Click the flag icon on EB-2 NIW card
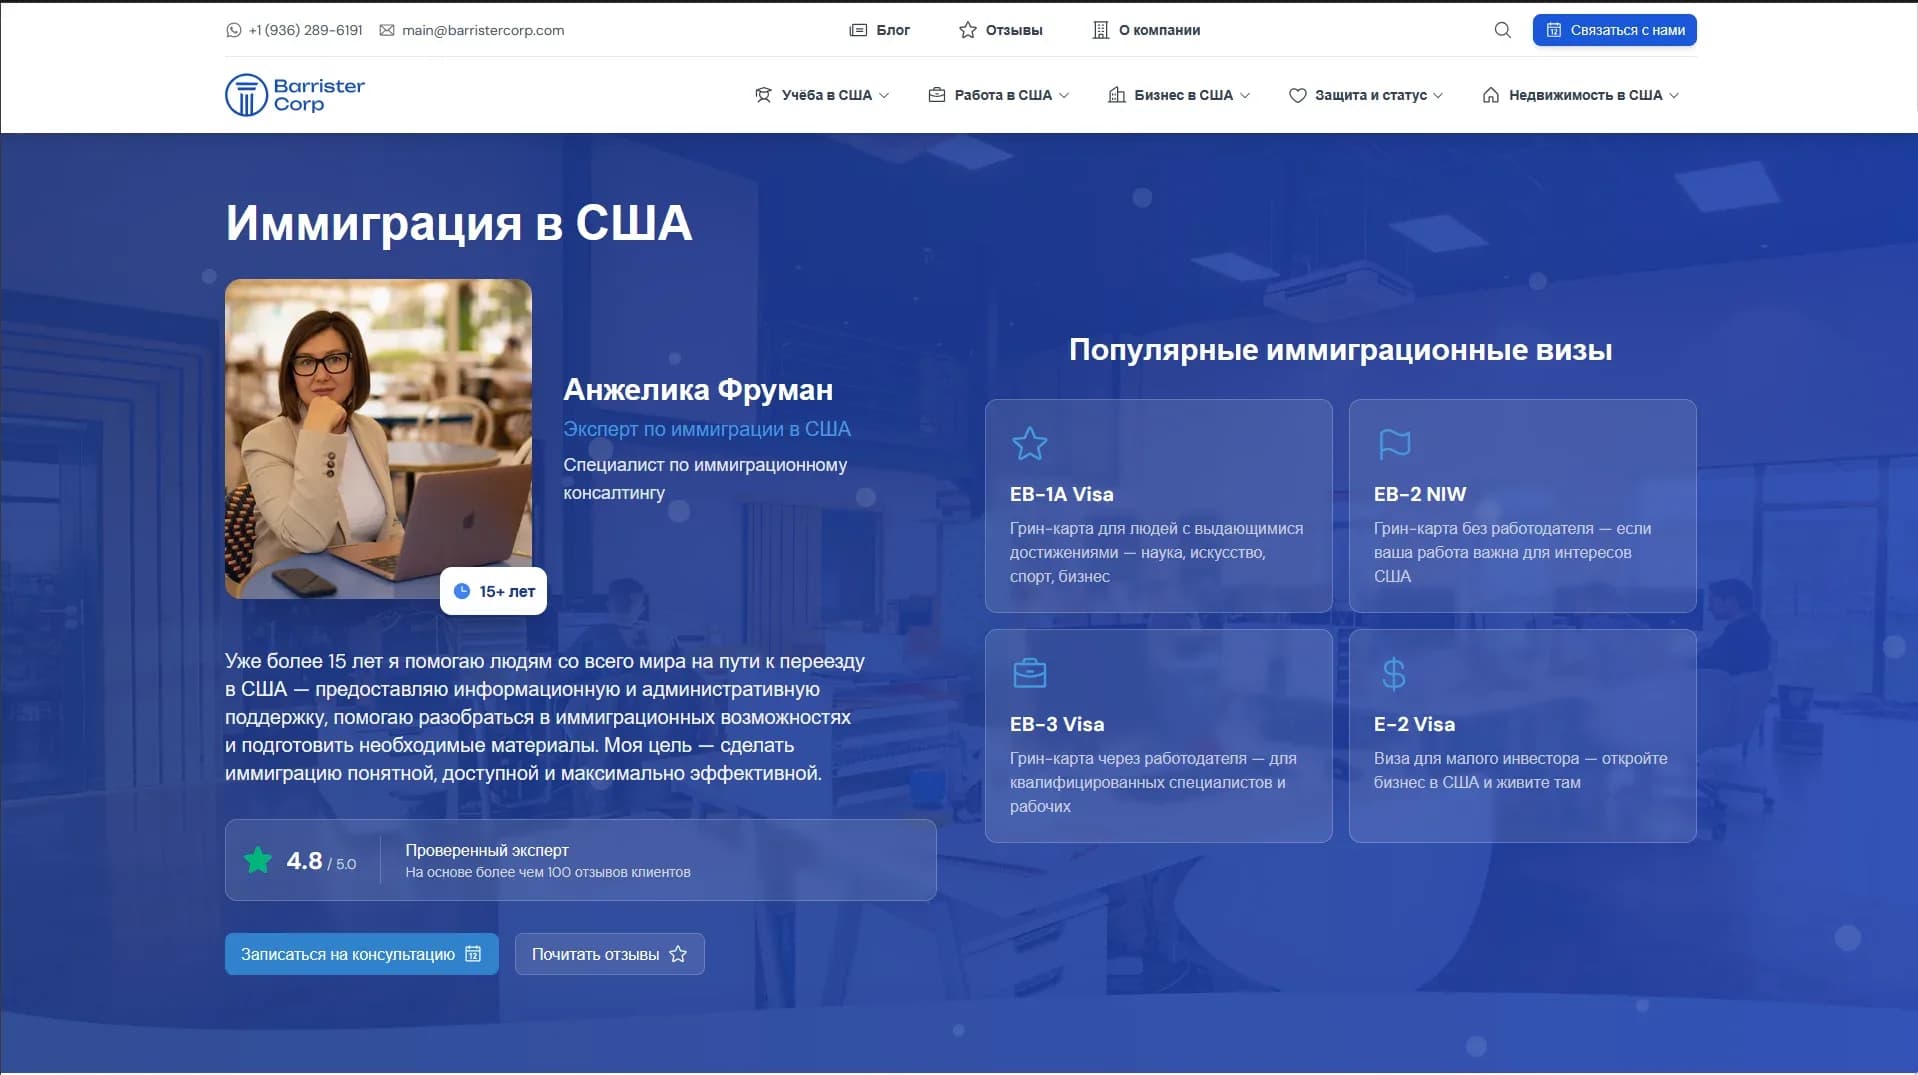The image size is (1918, 1075). click(1394, 444)
